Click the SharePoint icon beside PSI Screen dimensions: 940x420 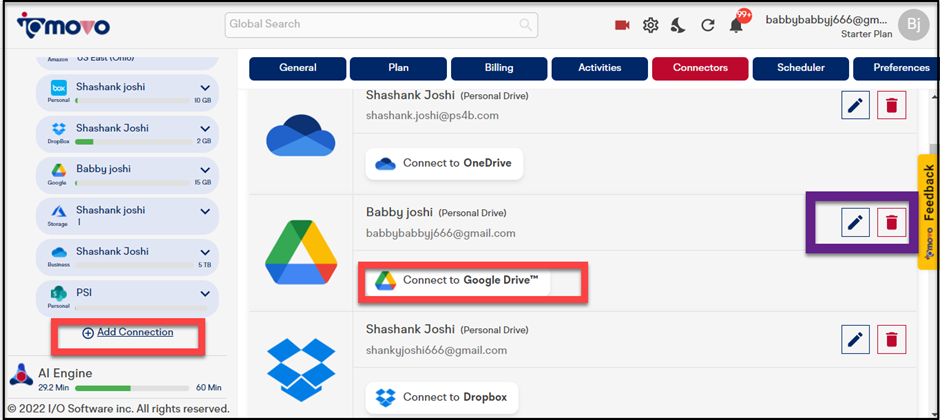point(59,294)
